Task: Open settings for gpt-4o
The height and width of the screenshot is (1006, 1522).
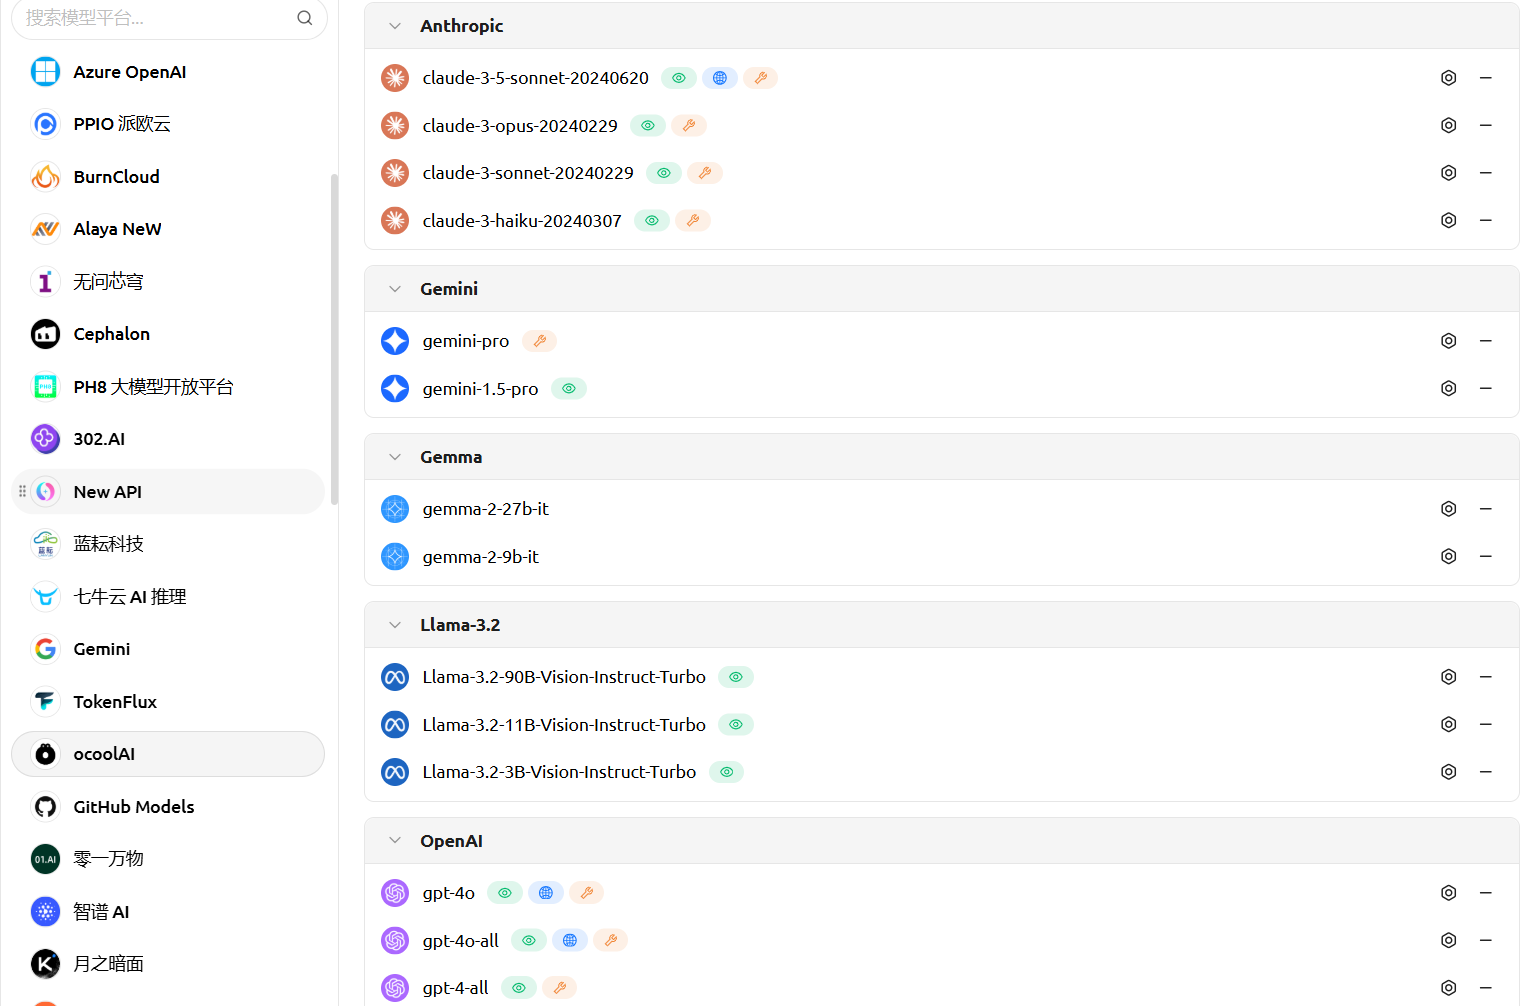Action: click(x=1448, y=893)
